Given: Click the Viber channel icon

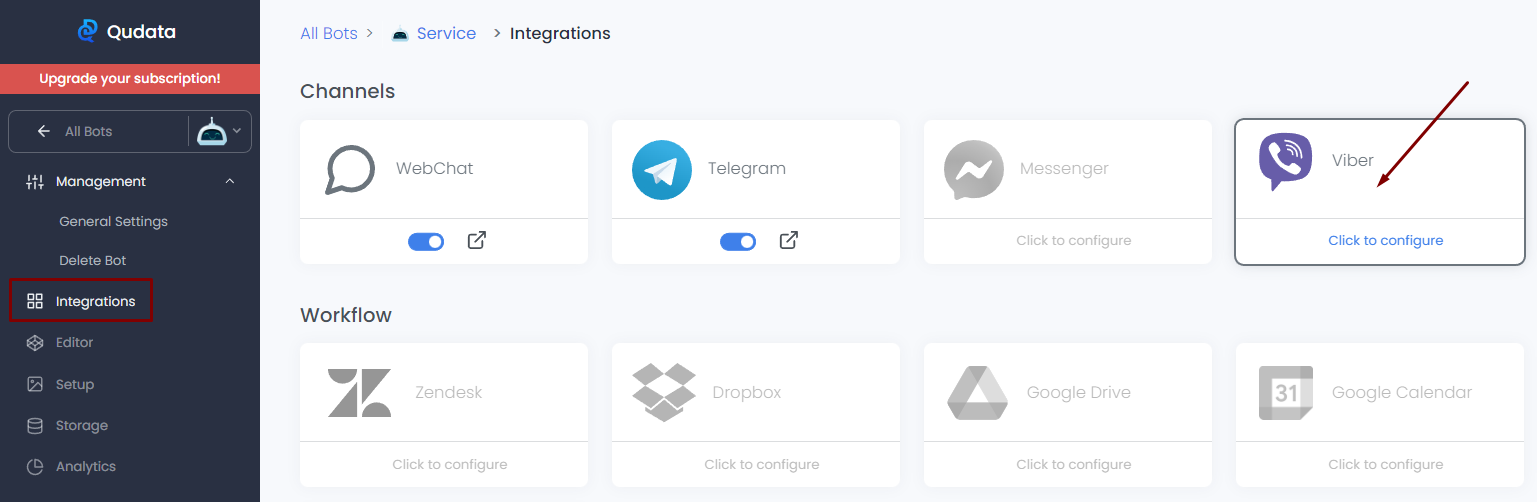Looking at the screenshot, I should [1285, 161].
